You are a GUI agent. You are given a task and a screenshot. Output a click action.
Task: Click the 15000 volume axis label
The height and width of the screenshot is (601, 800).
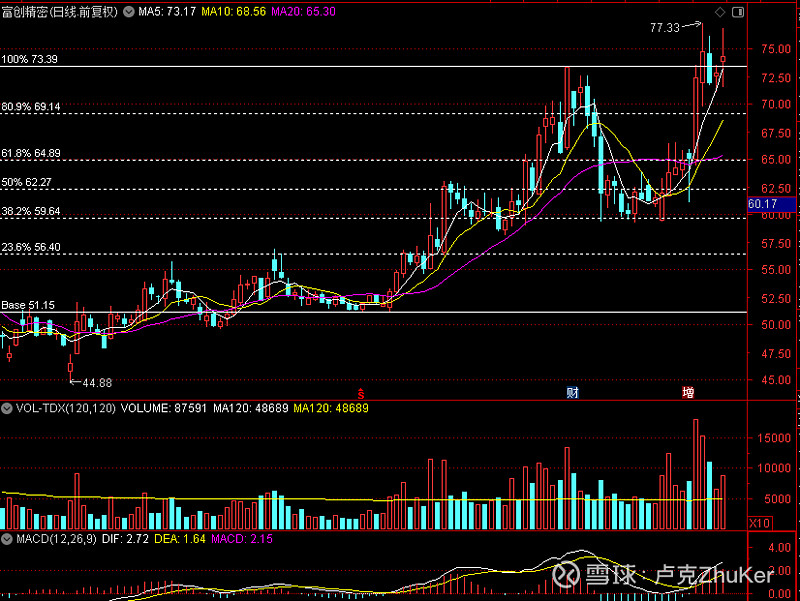click(774, 438)
